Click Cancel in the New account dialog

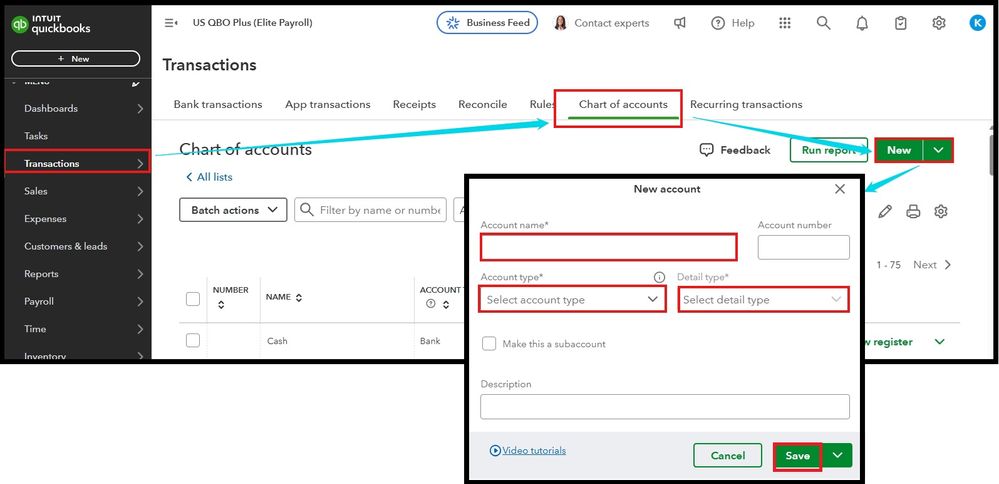click(x=728, y=455)
